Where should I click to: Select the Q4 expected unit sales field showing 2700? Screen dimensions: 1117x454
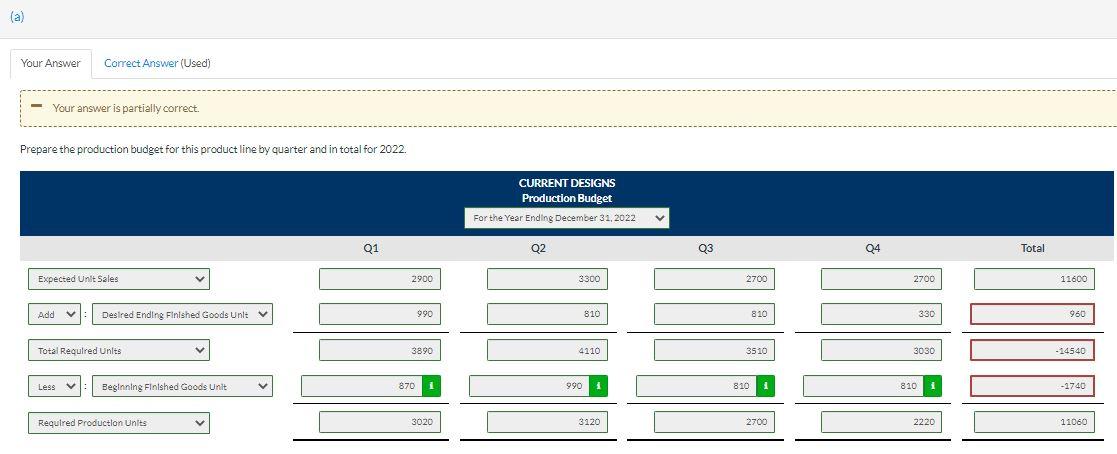(x=881, y=279)
